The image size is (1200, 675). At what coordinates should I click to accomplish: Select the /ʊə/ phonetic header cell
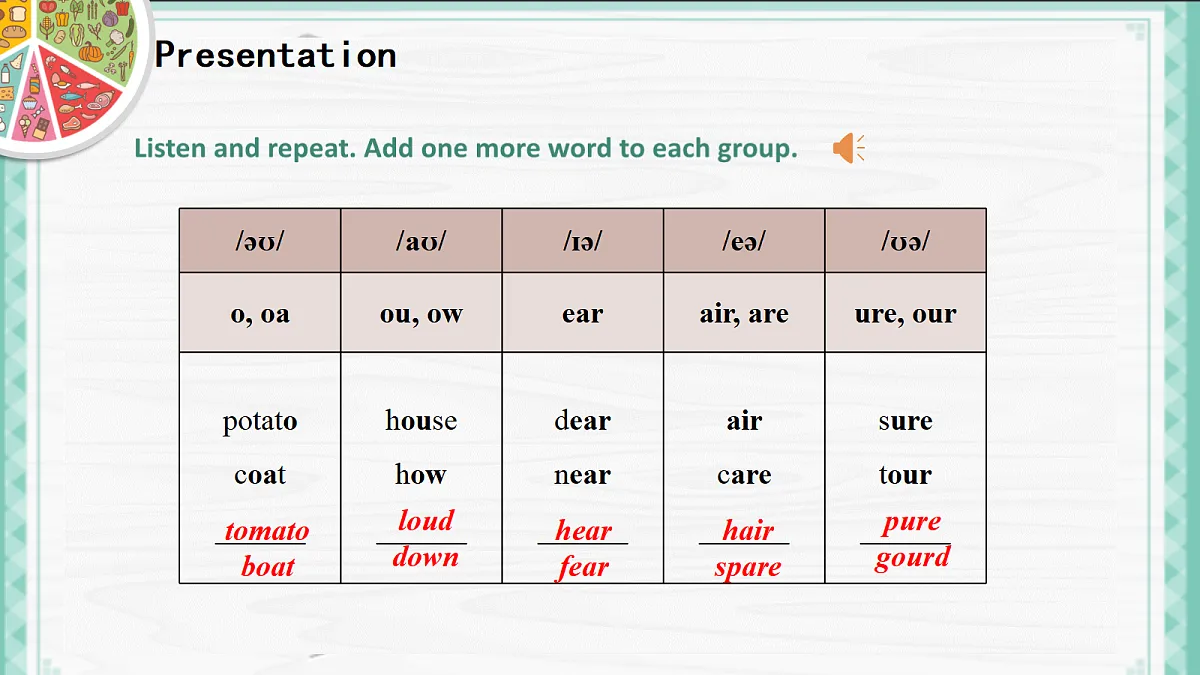point(905,241)
